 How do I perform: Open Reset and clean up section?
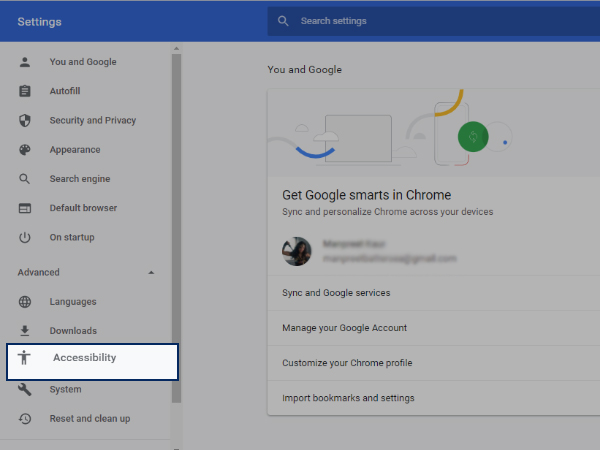point(89,418)
